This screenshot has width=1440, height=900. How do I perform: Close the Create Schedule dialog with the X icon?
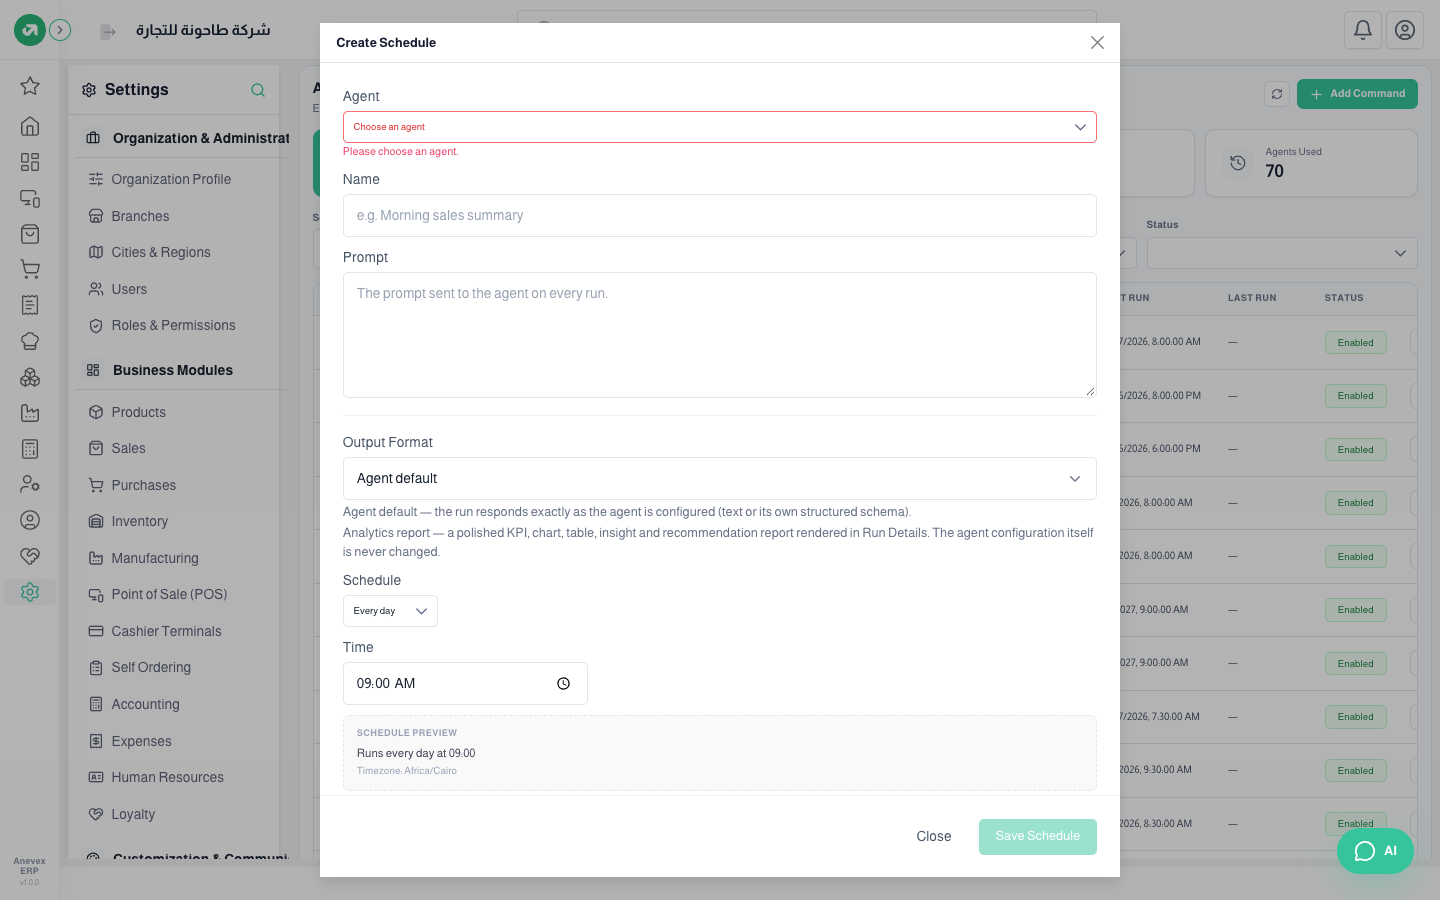(x=1097, y=43)
